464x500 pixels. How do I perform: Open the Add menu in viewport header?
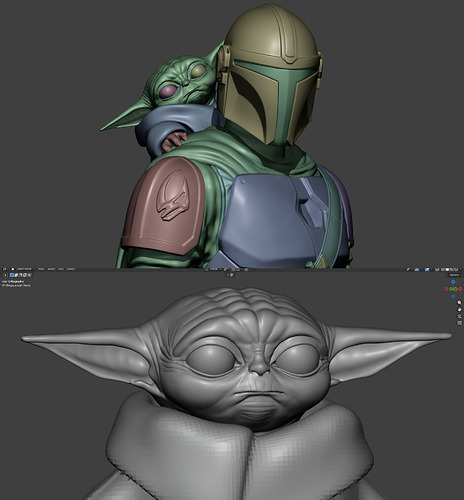(x=61, y=269)
